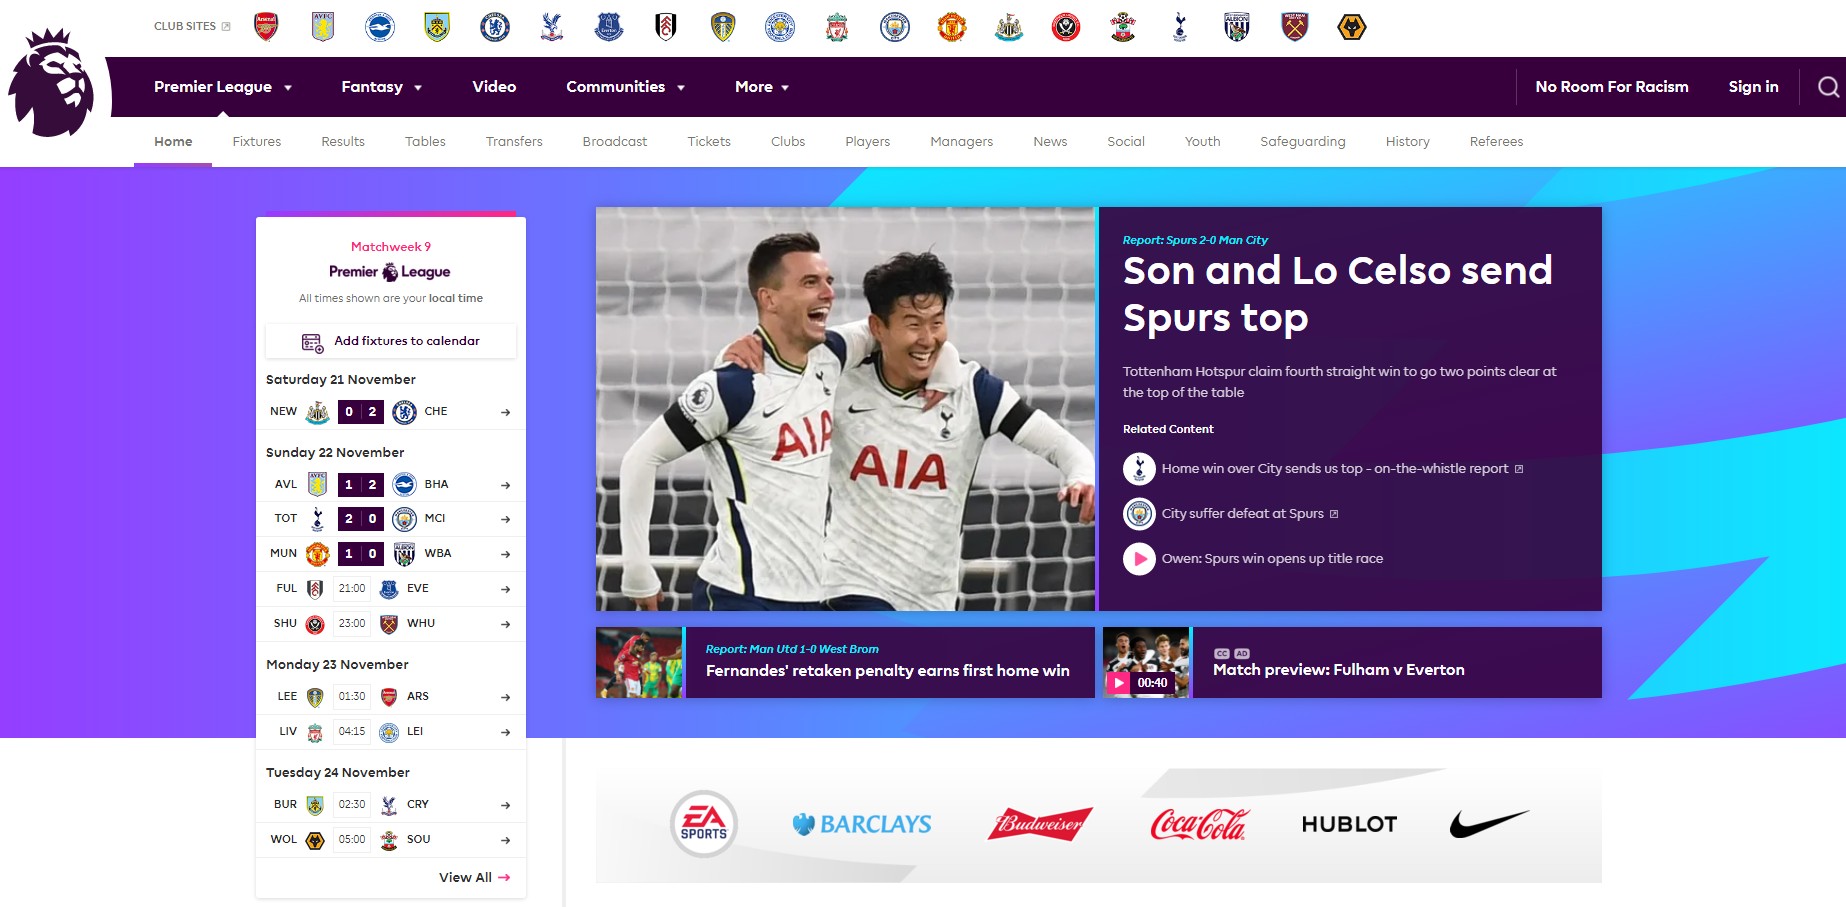Open Fernandes' retaken penalty article
The height and width of the screenshot is (907, 1846).
click(x=887, y=671)
